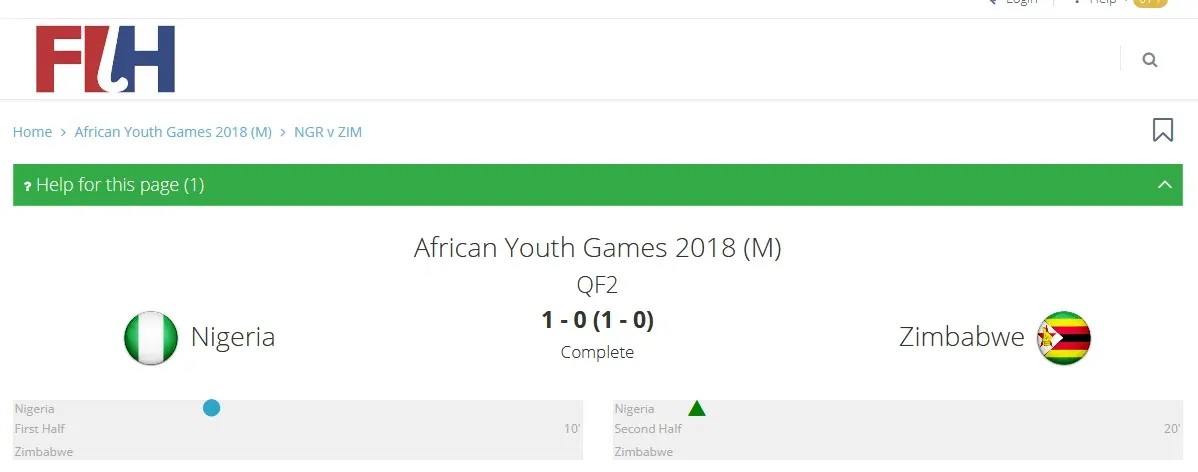Collapse the help panel chevron

point(1163,185)
